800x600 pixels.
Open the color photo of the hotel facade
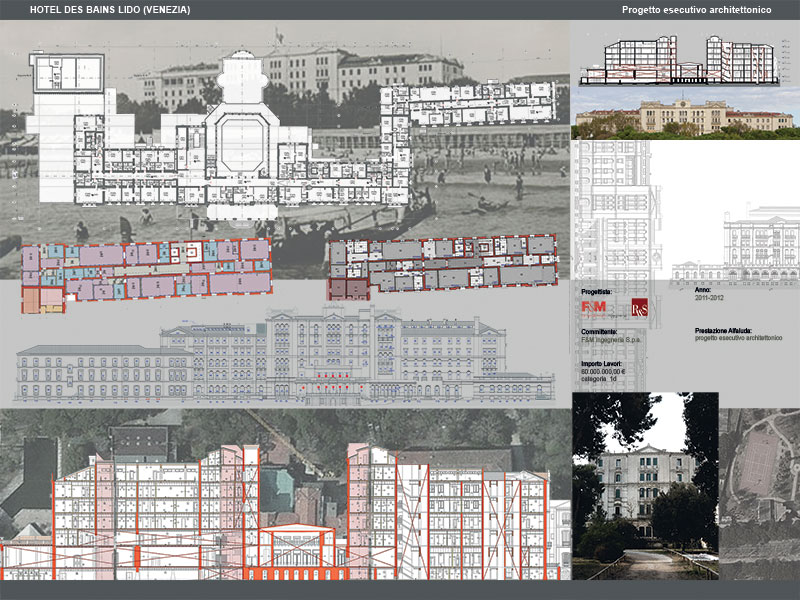tap(685, 113)
